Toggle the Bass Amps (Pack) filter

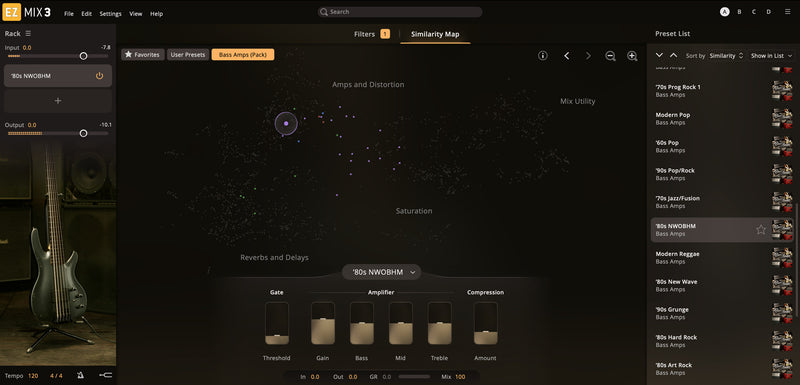[x=243, y=55]
